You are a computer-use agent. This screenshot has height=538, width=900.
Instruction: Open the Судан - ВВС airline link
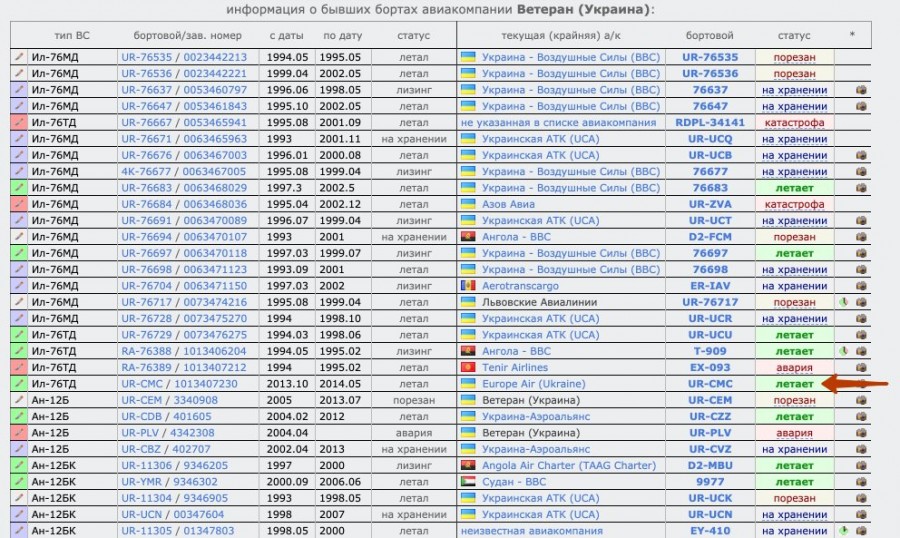tap(514, 482)
